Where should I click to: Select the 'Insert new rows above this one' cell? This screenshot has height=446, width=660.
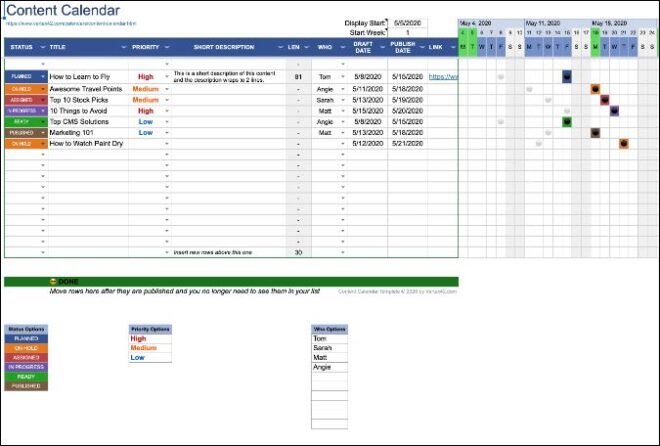click(x=229, y=252)
